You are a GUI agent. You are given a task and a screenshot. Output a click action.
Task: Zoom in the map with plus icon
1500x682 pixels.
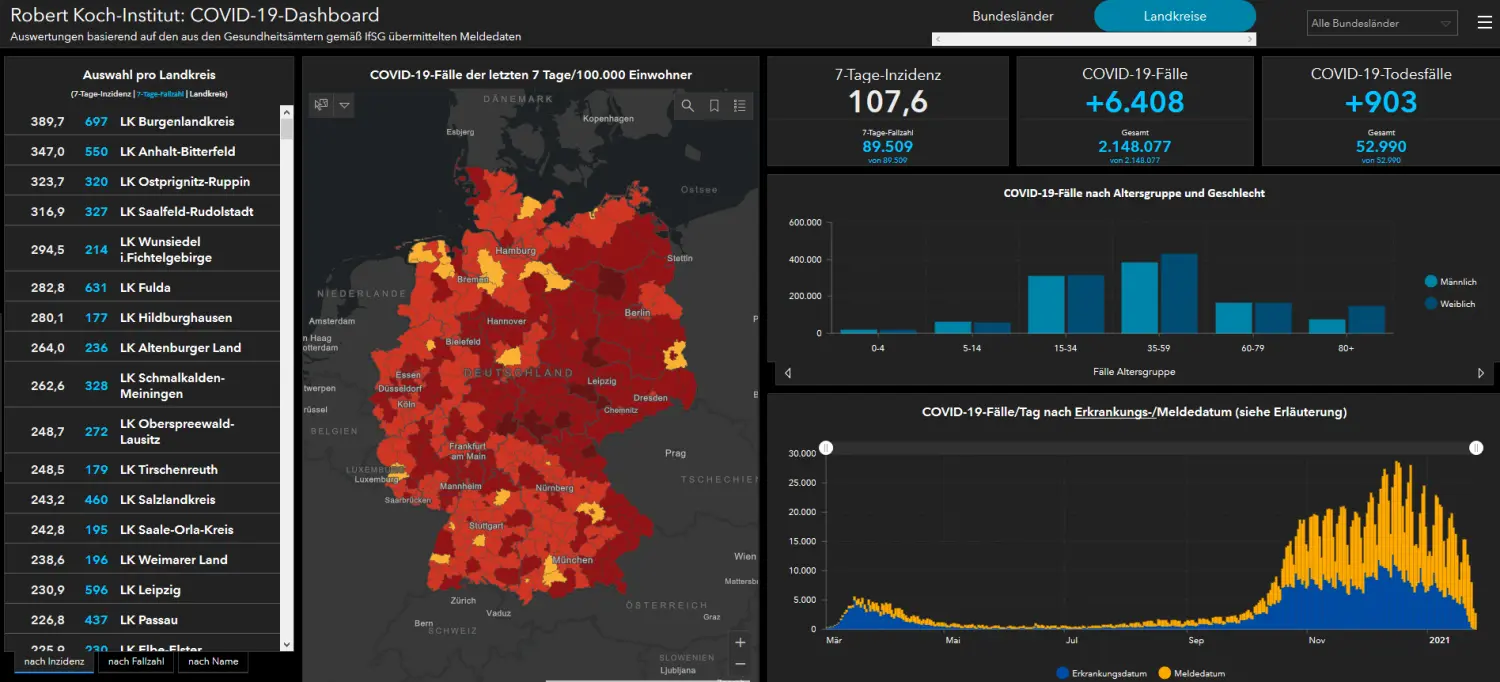tap(740, 643)
